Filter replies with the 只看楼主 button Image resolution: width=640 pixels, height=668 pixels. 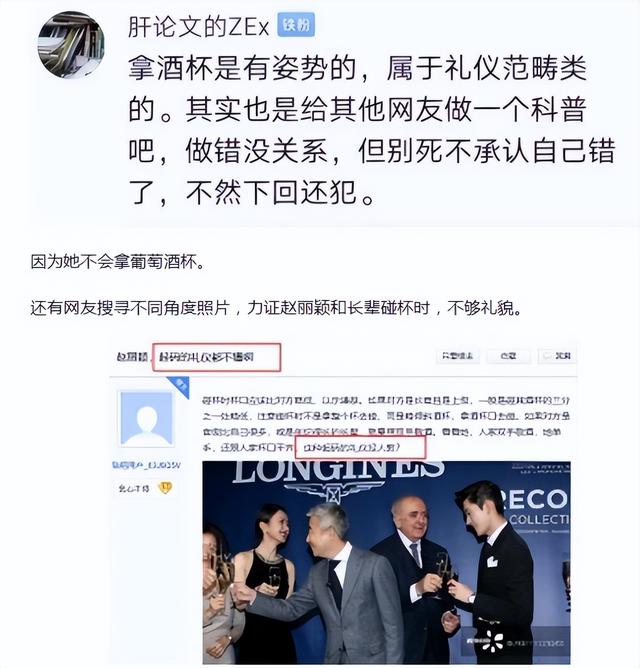[458, 356]
